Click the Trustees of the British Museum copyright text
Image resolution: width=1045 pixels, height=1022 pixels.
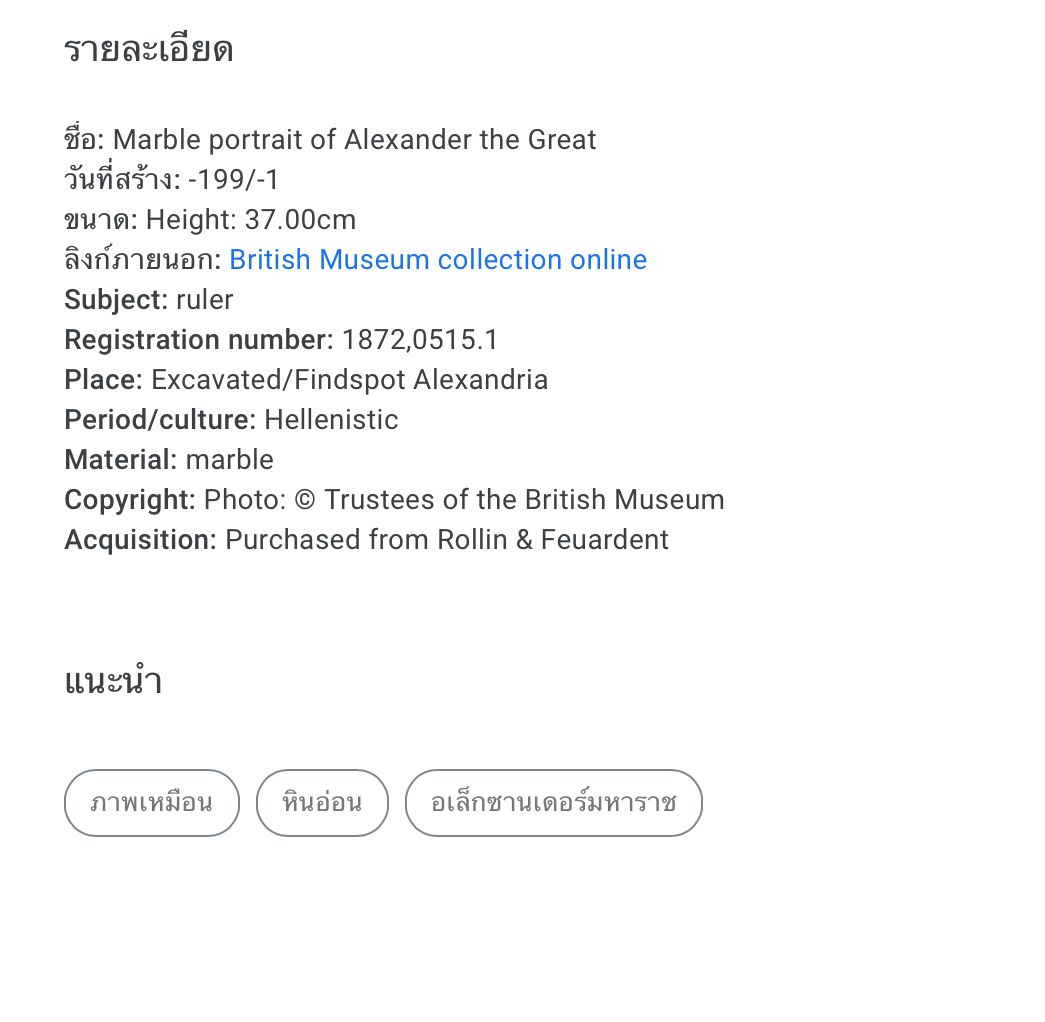point(524,500)
